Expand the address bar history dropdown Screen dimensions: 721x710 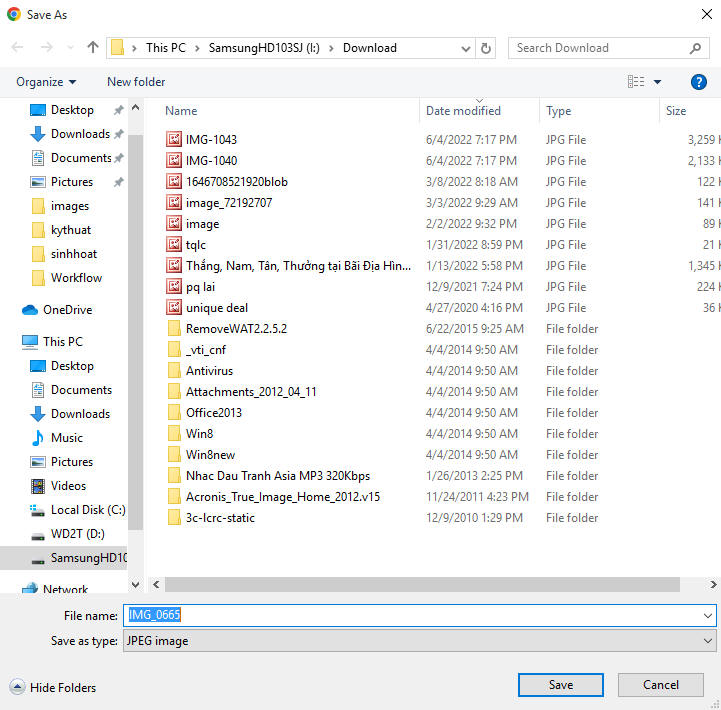(466, 48)
